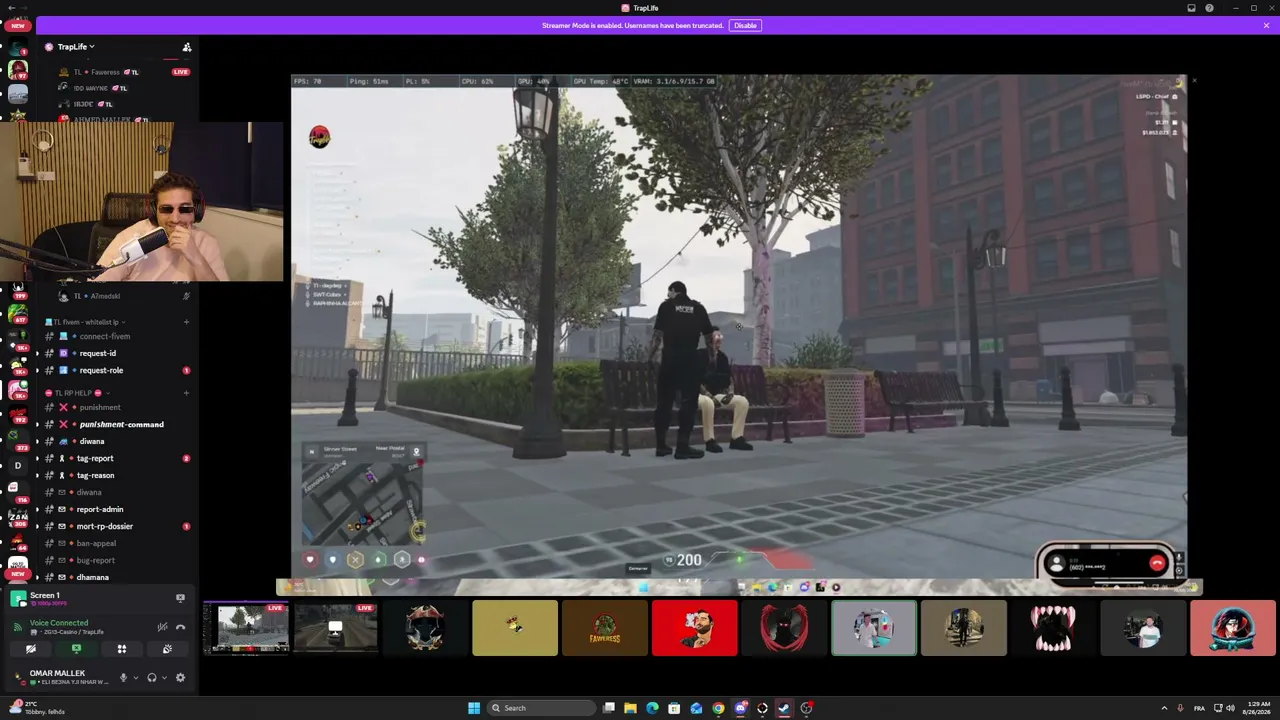Open the clock and date panel
This screenshot has height=720, width=1280.
coord(1257,708)
